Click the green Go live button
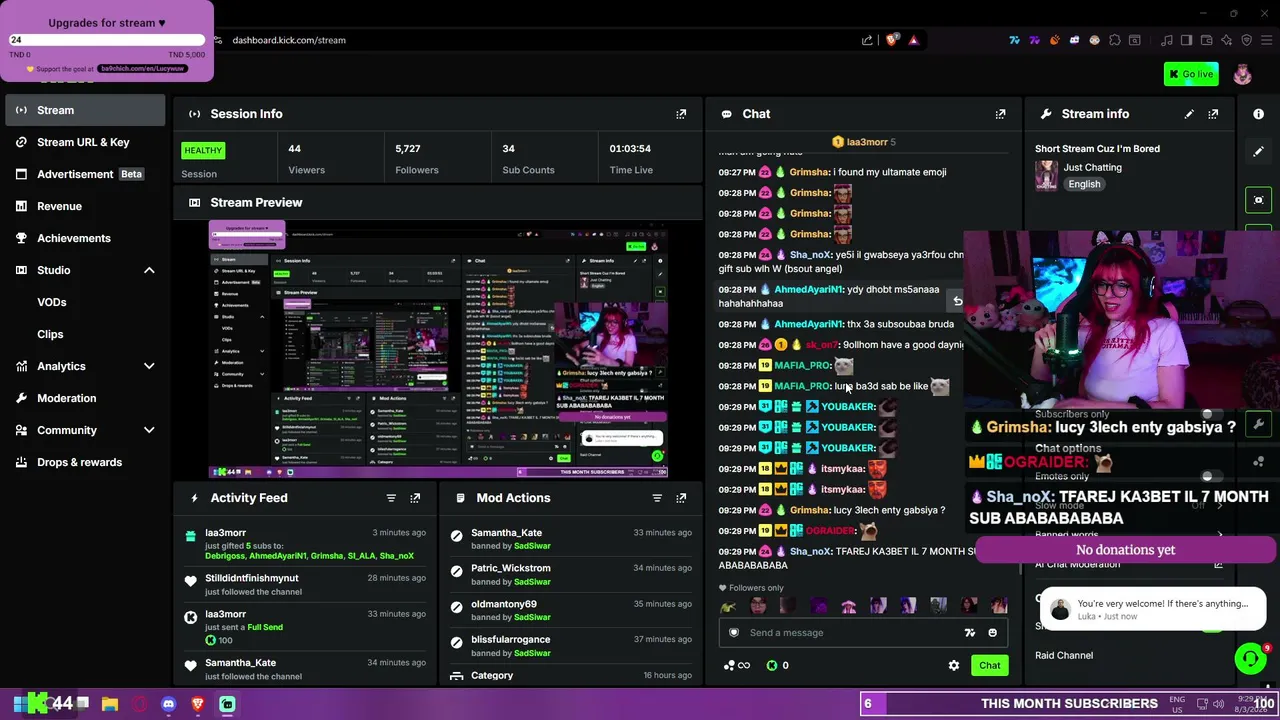This screenshot has width=1280, height=720. point(1190,74)
